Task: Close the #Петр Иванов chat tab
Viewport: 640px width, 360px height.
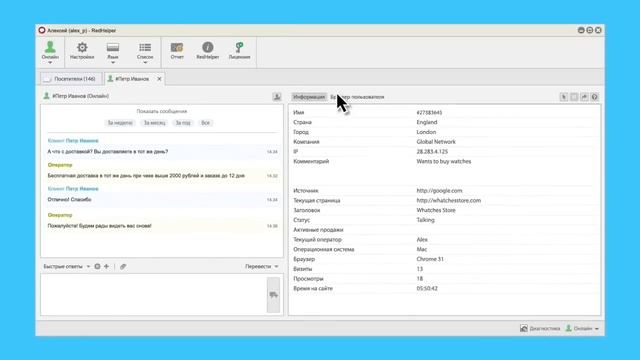Action: point(159,79)
